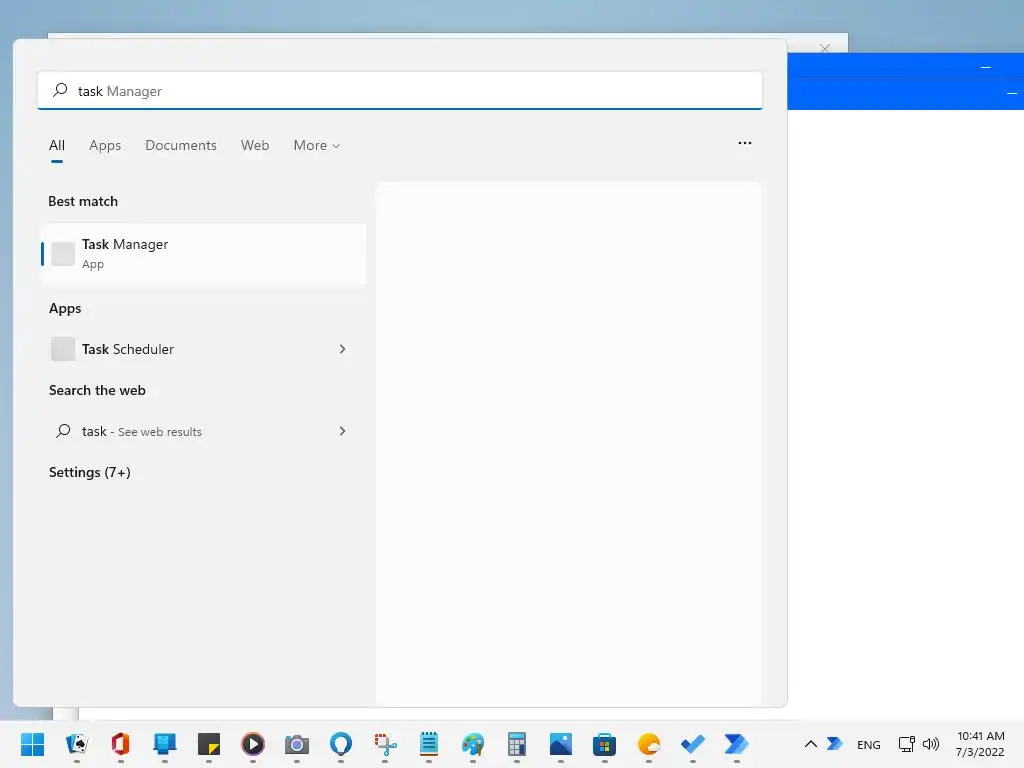Image resolution: width=1024 pixels, height=768 pixels.
Task: Launch Paint from taskbar
Action: point(473,744)
